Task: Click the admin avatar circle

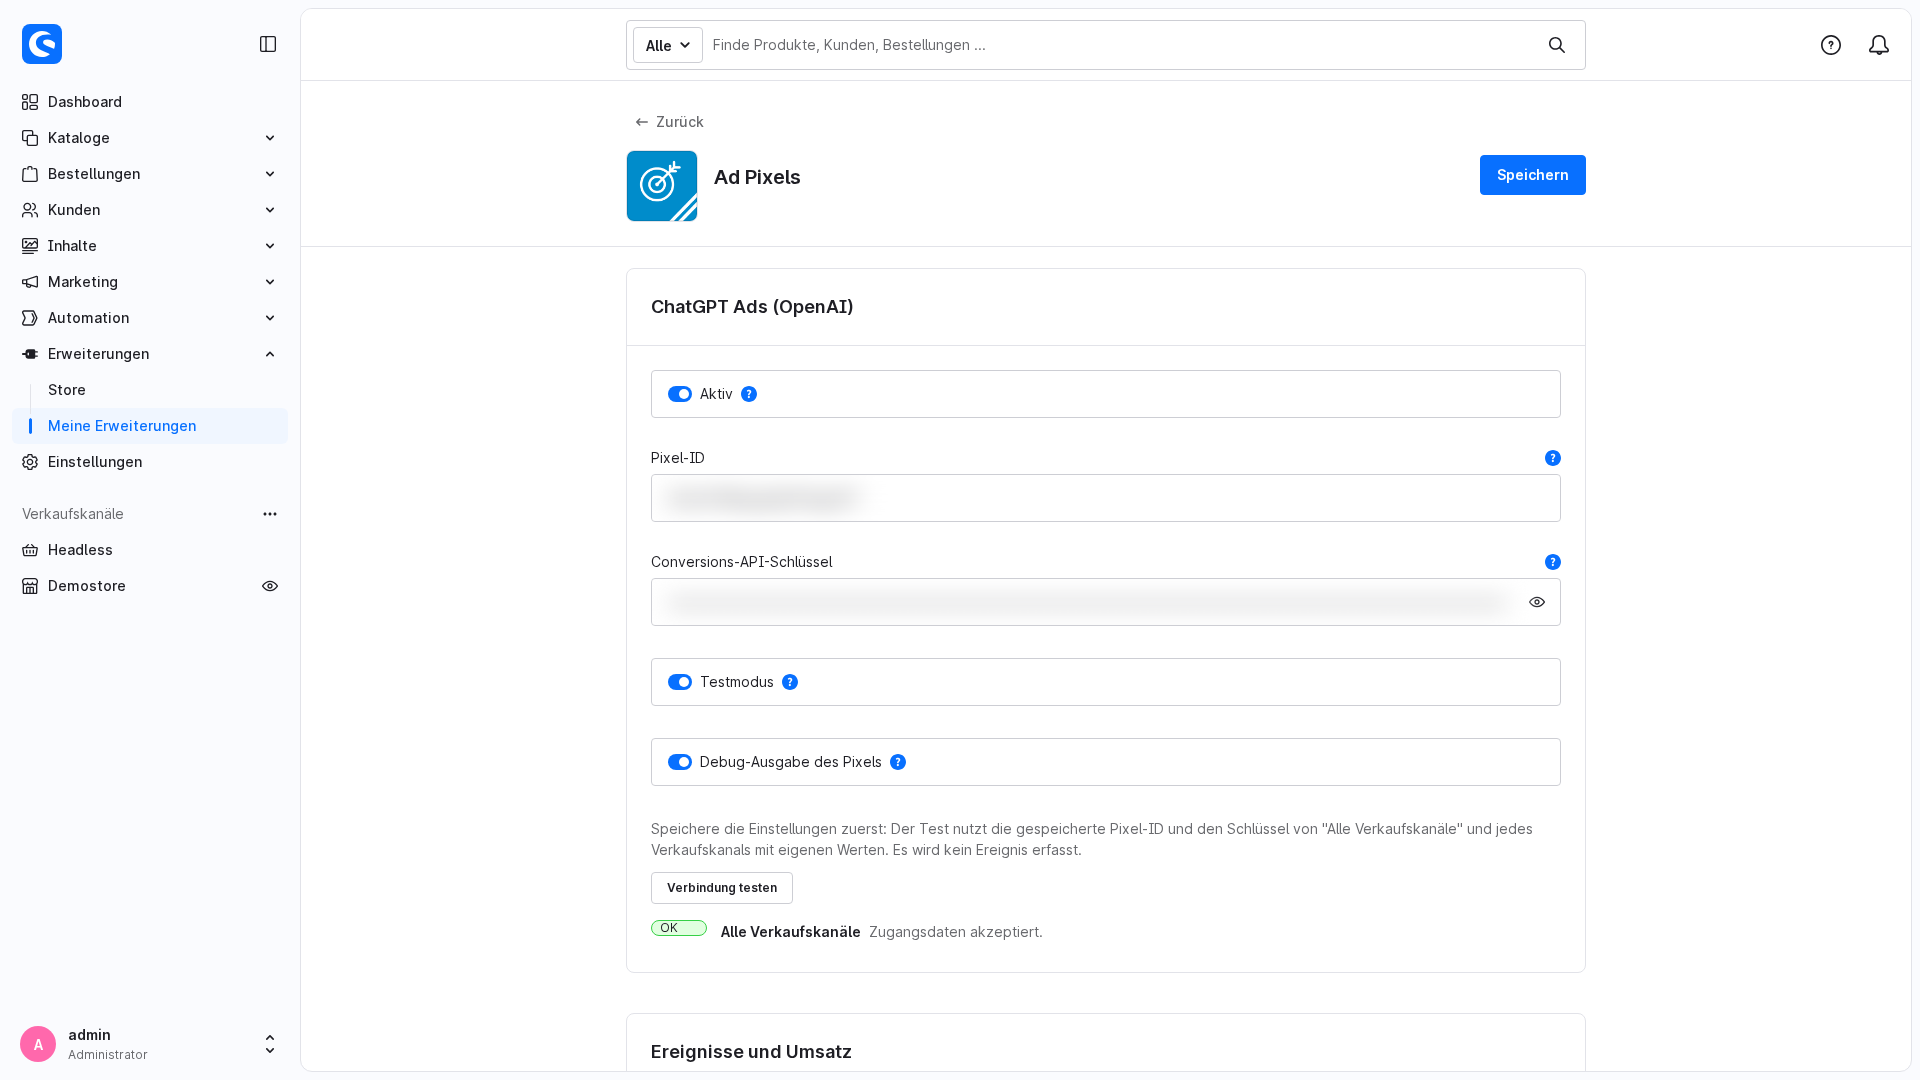Action: click(38, 1044)
